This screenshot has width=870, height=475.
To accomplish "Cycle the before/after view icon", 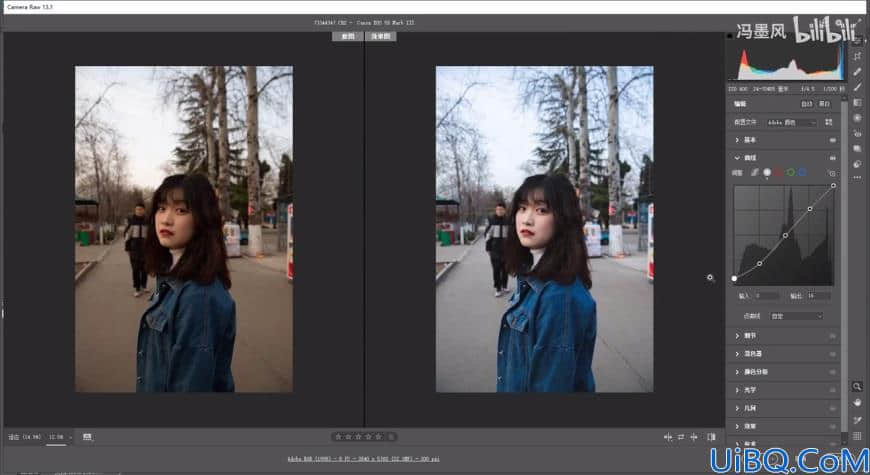I will pyautogui.click(x=711, y=437).
